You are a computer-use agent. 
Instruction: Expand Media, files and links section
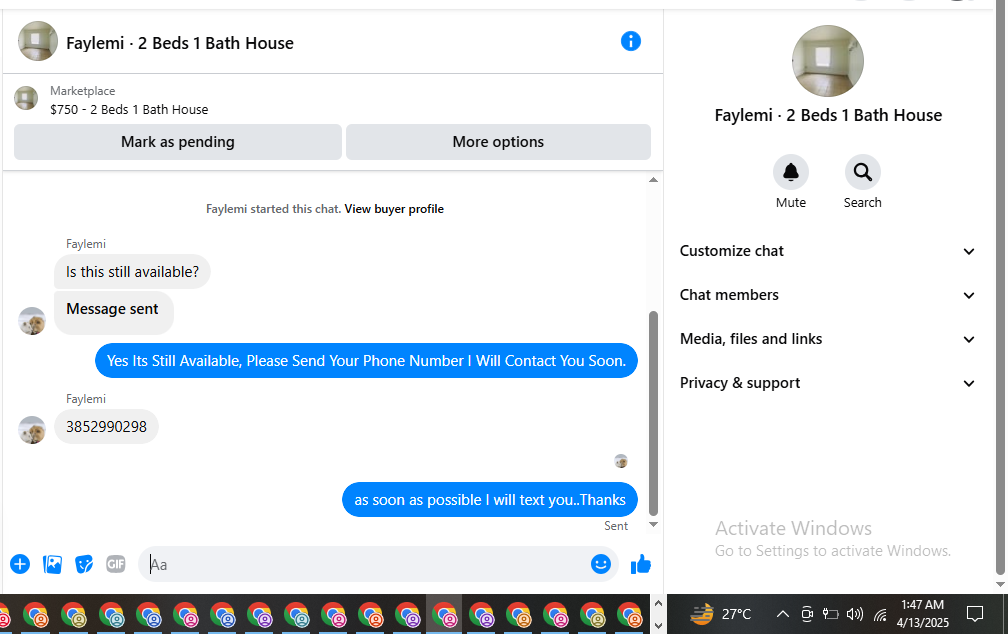click(x=828, y=339)
